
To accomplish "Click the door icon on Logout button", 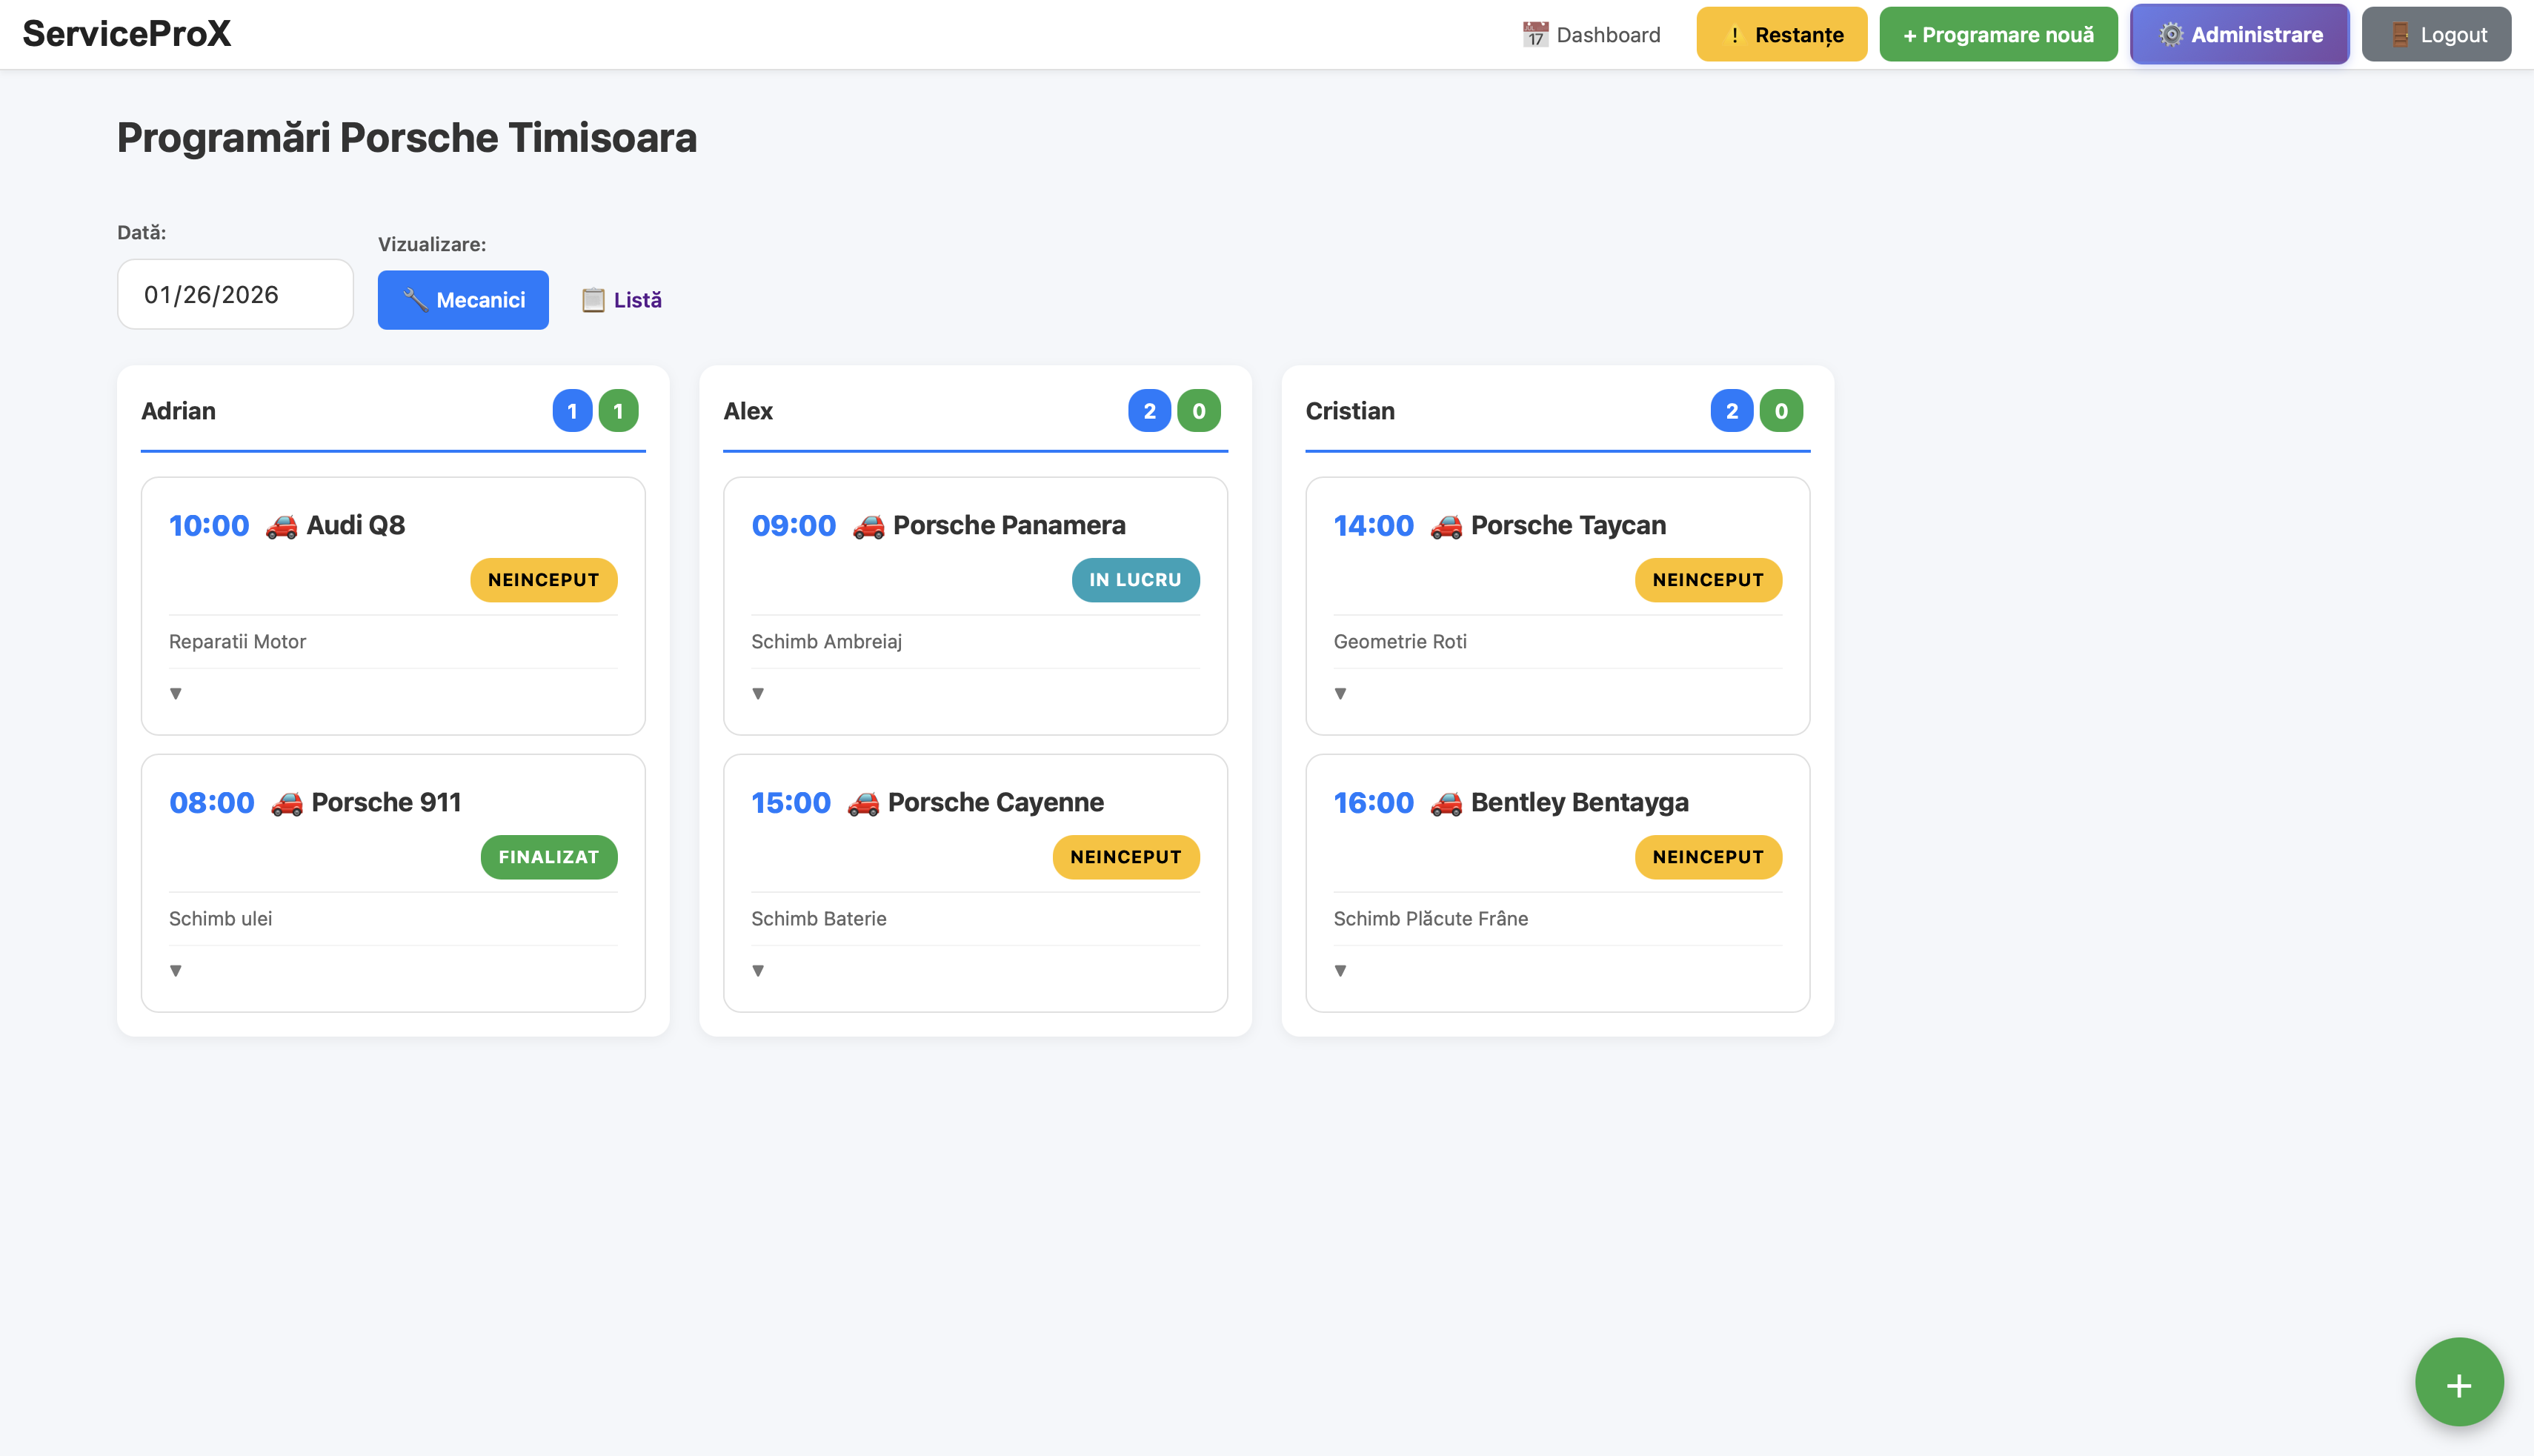I will [2399, 33].
